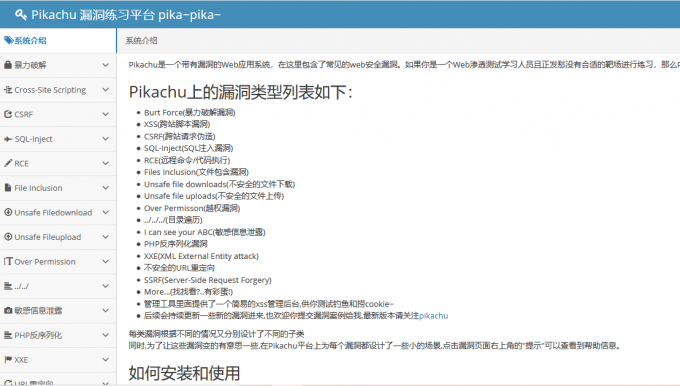Screen dimensions: 680x386
Task: Click the CSRF share icon
Action: click(8, 114)
